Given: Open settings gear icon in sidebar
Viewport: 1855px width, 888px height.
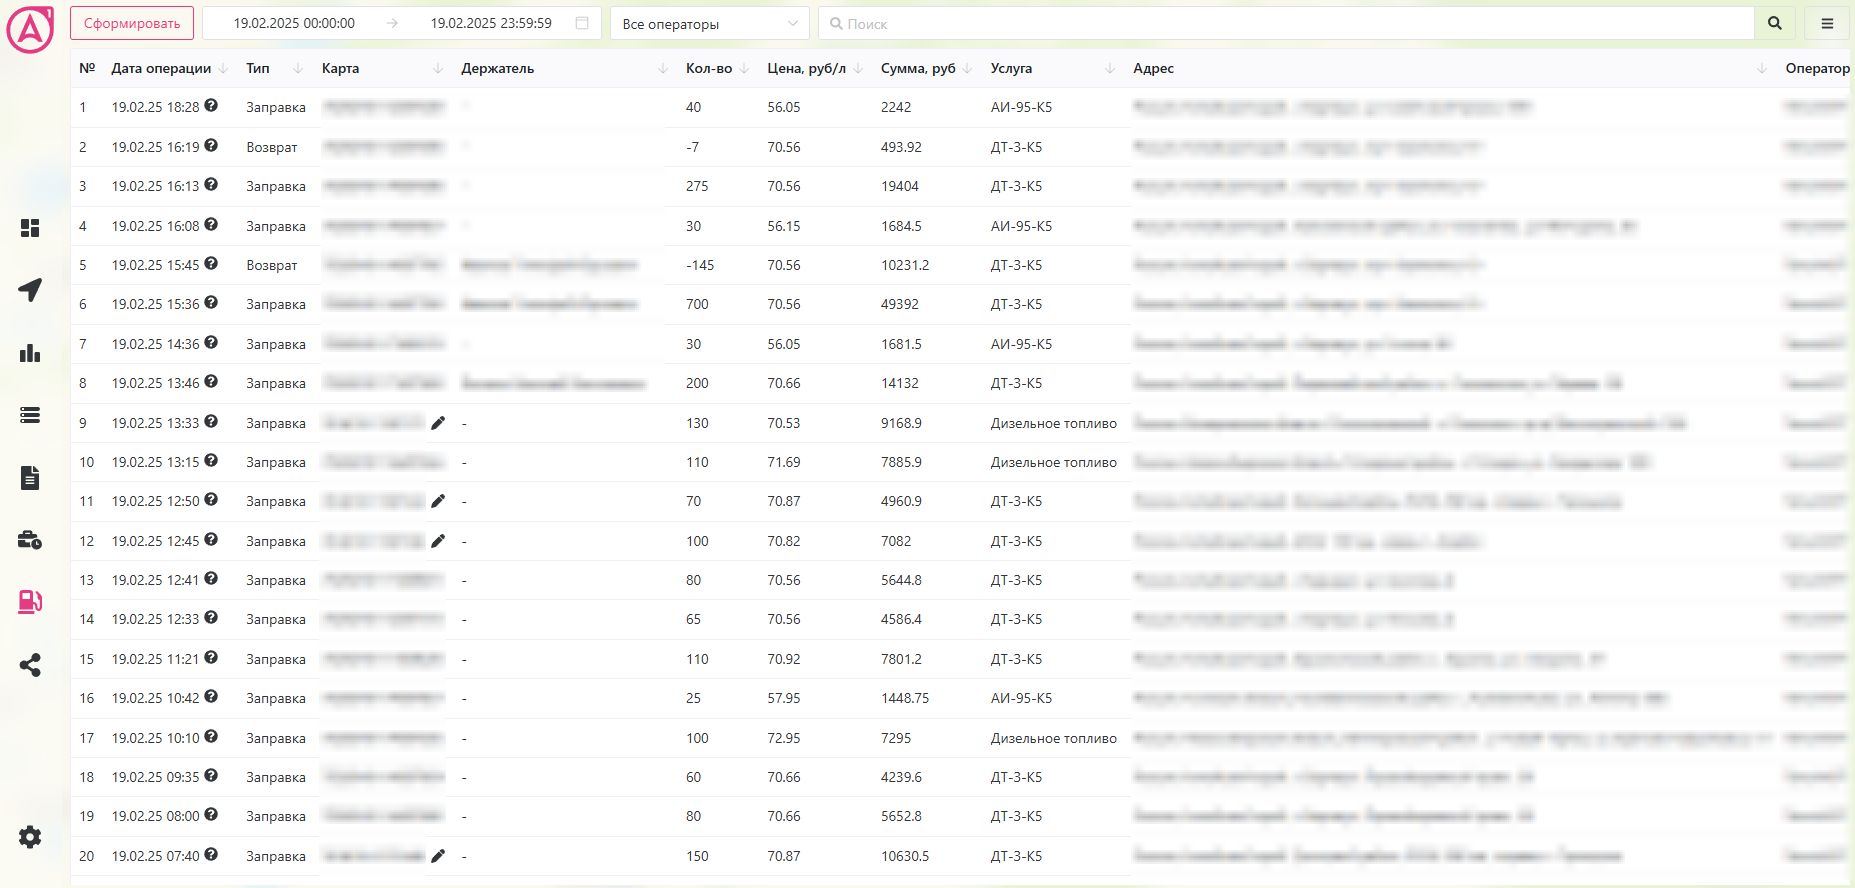Looking at the screenshot, I should click(x=30, y=837).
